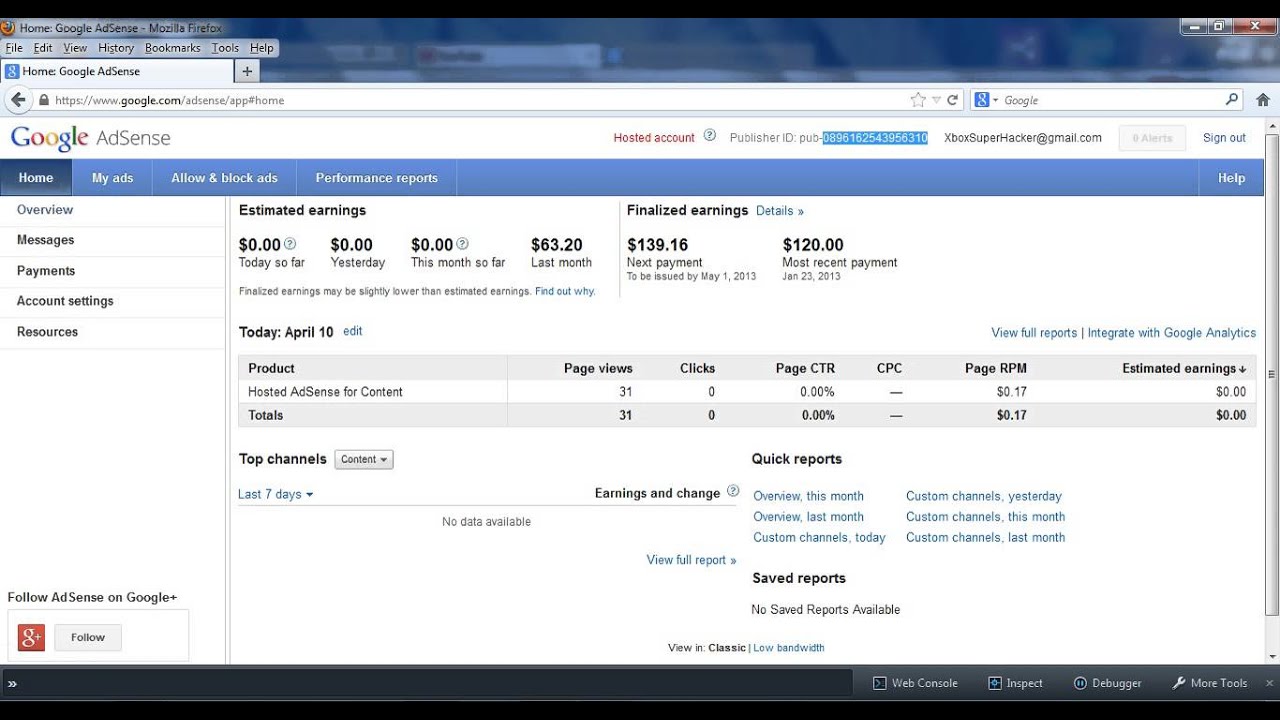
Task: Open the History menu
Action: point(116,48)
